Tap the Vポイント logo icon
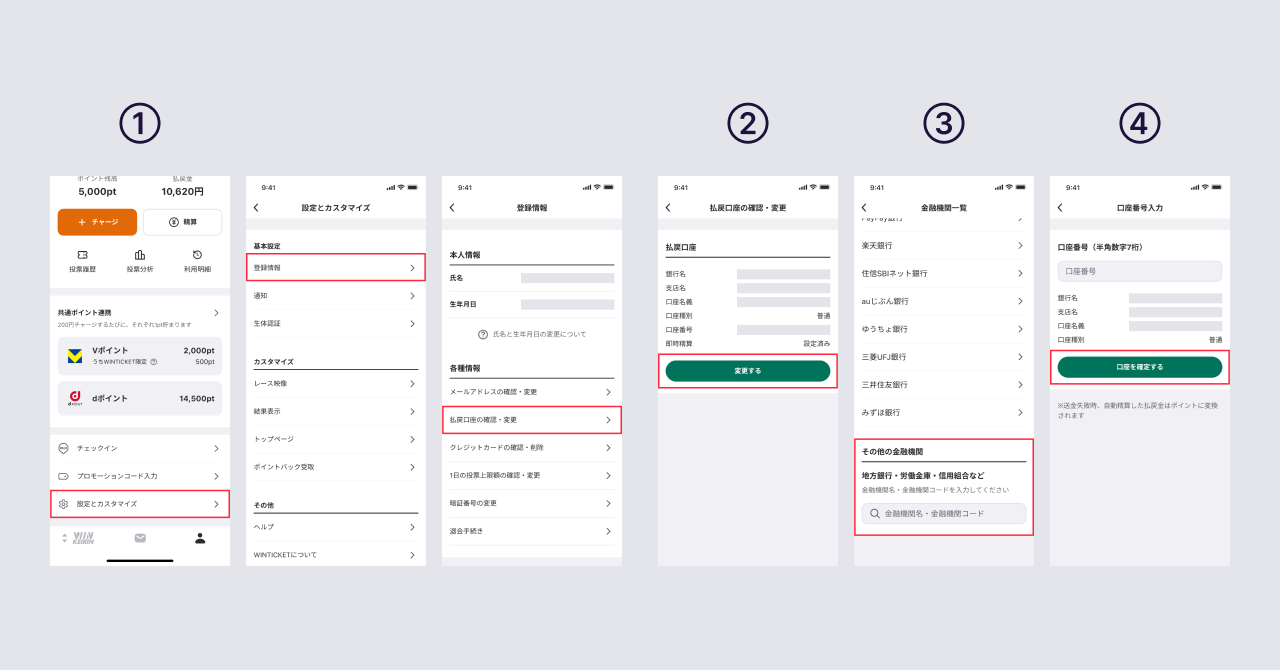Image resolution: width=1280 pixels, height=670 pixels. click(75, 356)
